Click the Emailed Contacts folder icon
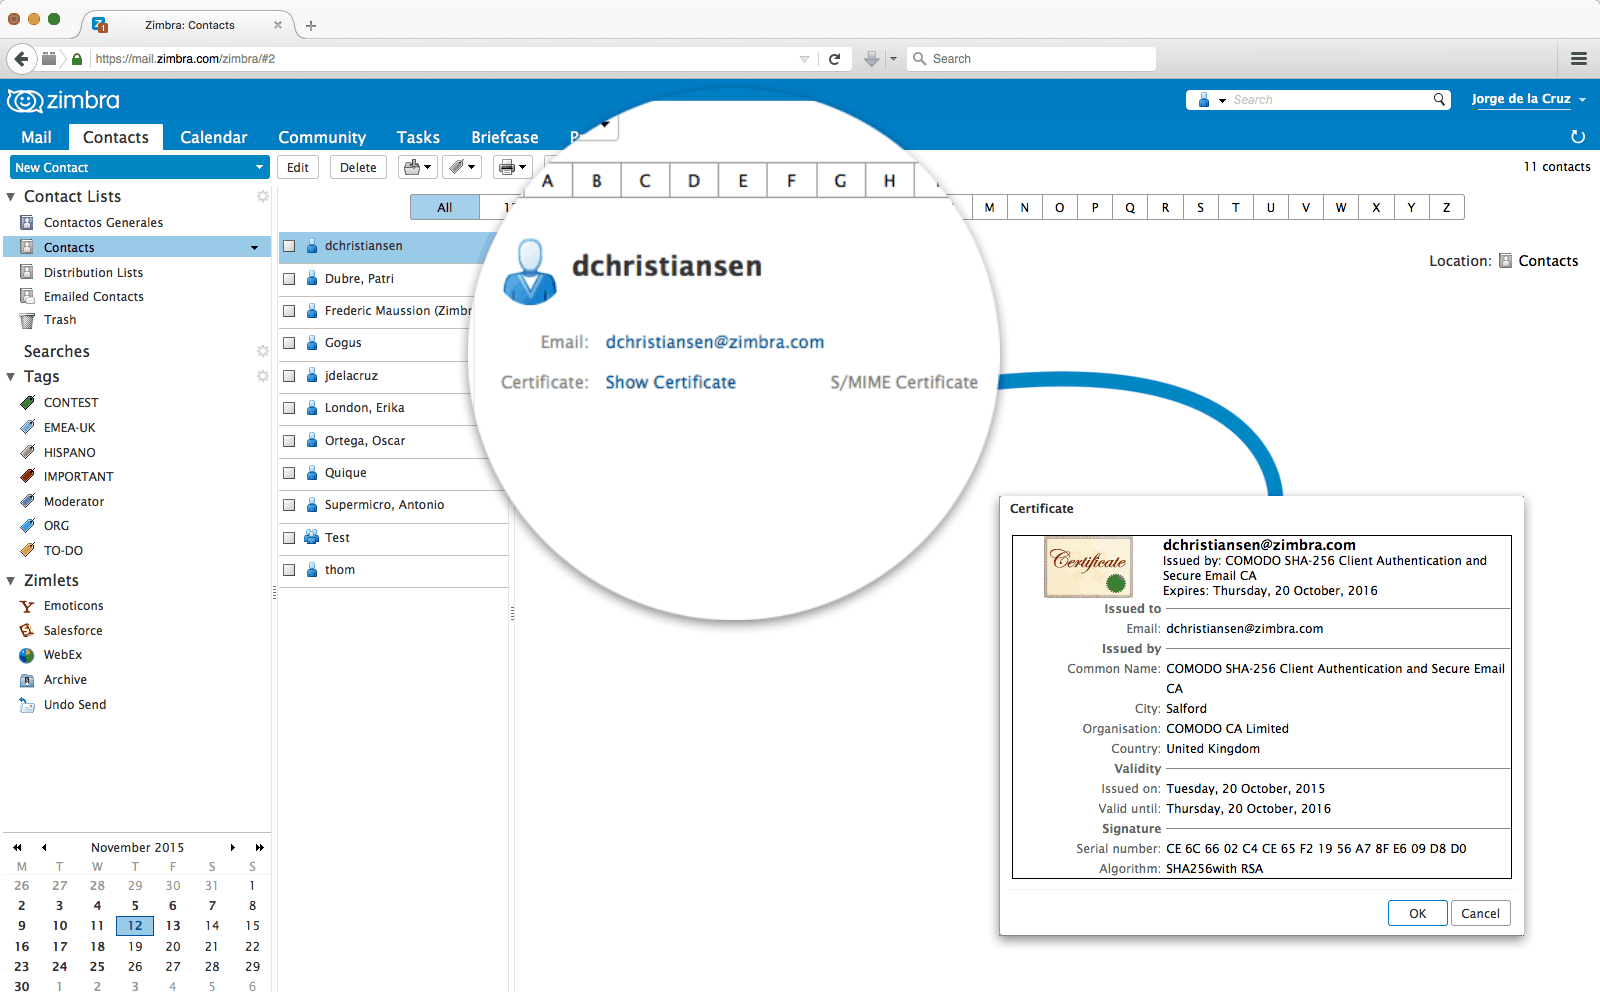The image size is (1600, 992). [x=27, y=296]
